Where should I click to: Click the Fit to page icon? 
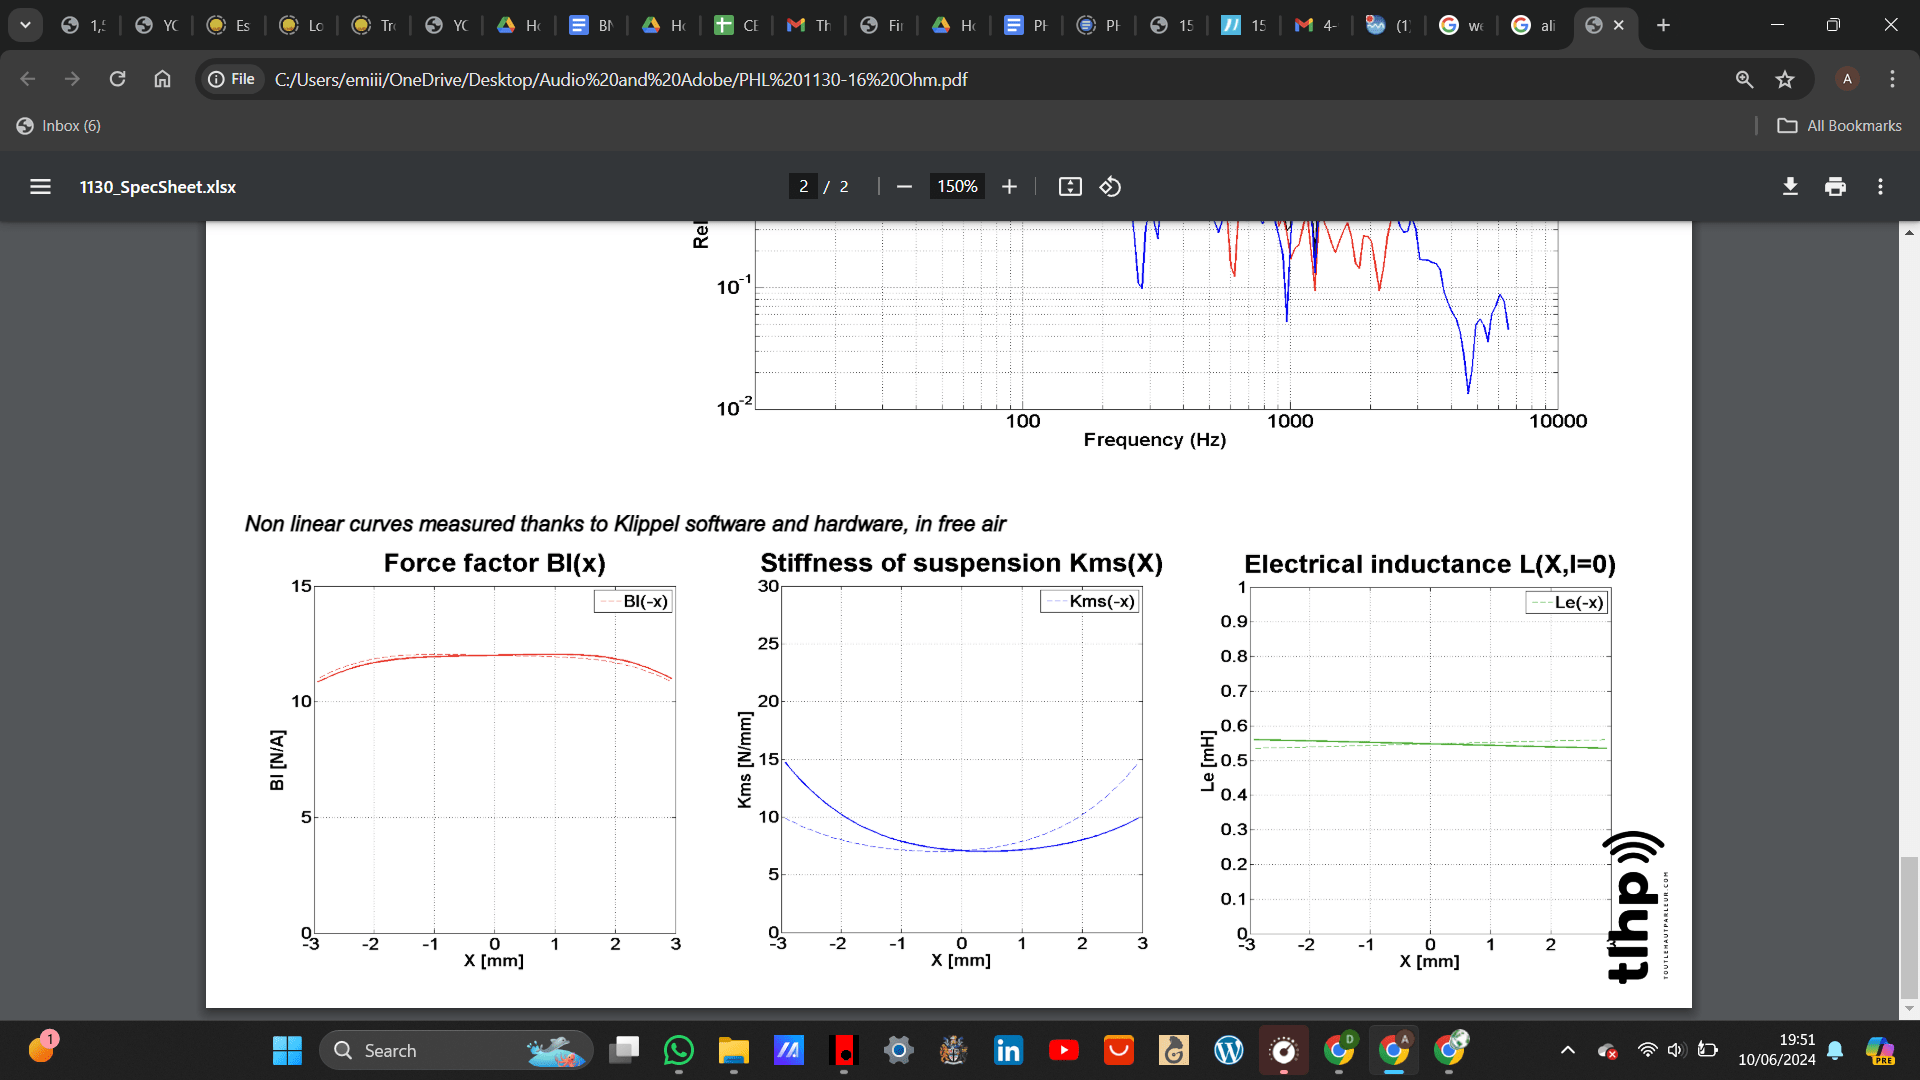[1070, 187]
